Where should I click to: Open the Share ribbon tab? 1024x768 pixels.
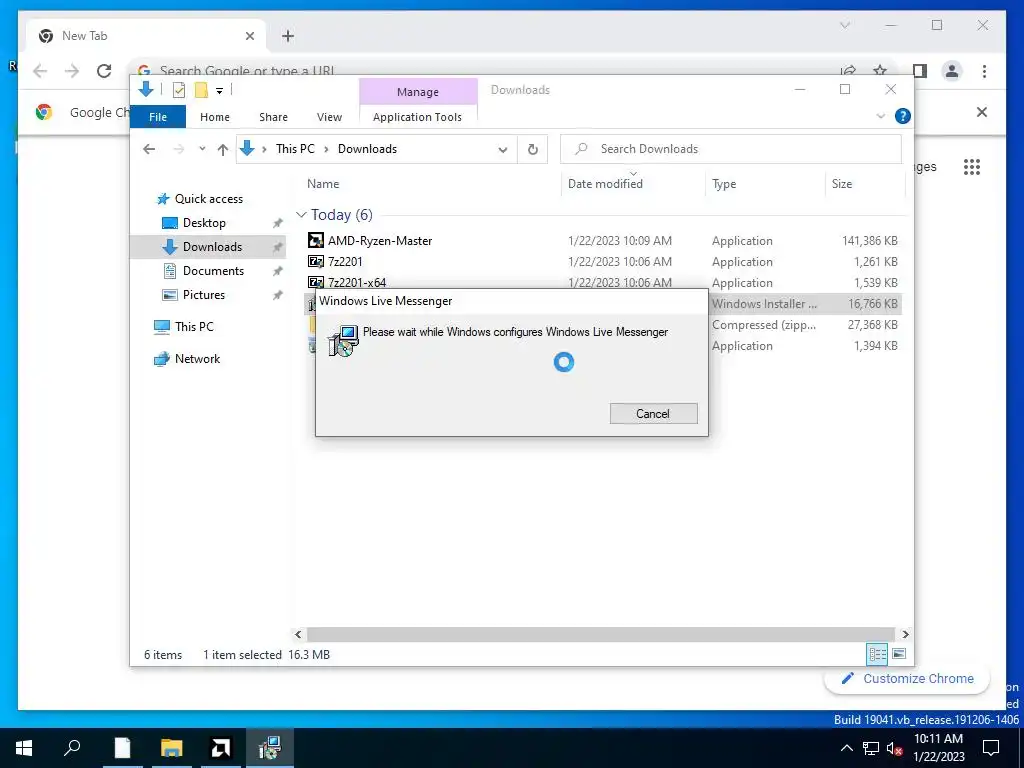coord(273,117)
